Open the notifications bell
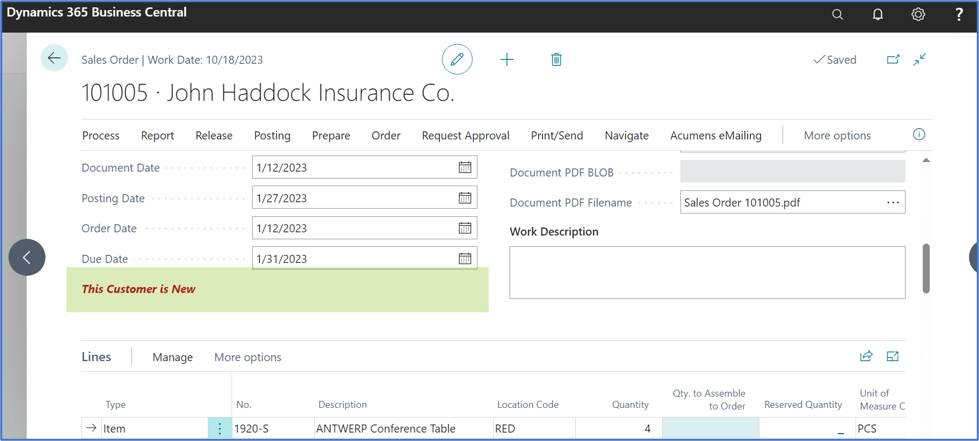Image resolution: width=979 pixels, height=441 pixels. [877, 15]
